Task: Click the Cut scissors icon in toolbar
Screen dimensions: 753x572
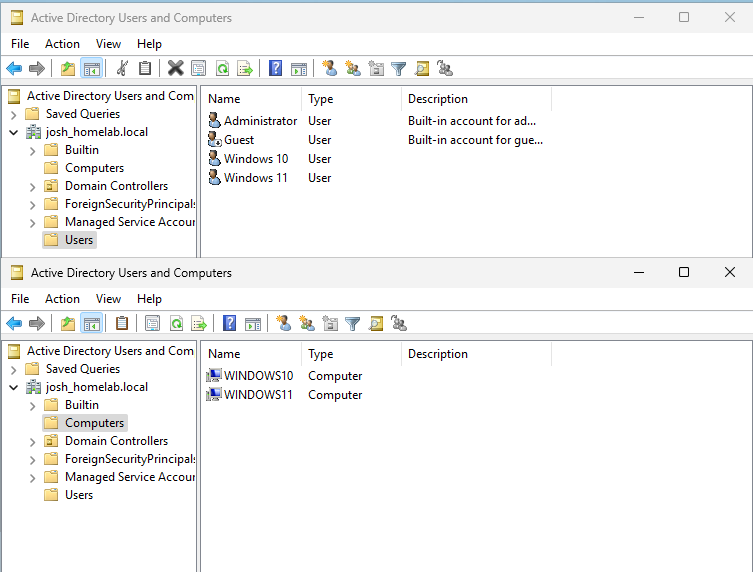Action: pyautogui.click(x=122, y=69)
